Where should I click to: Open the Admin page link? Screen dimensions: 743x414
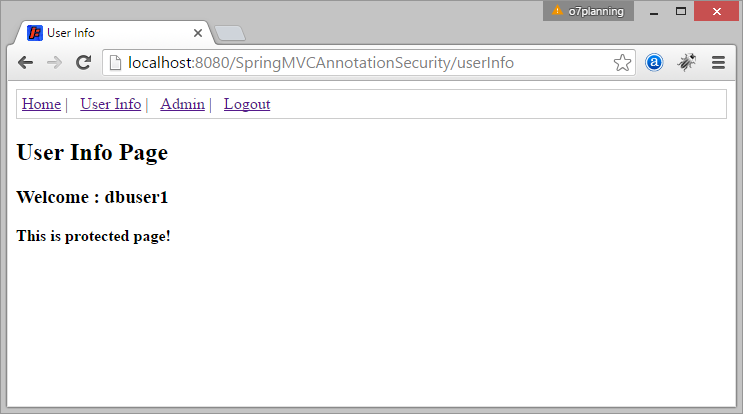point(182,104)
